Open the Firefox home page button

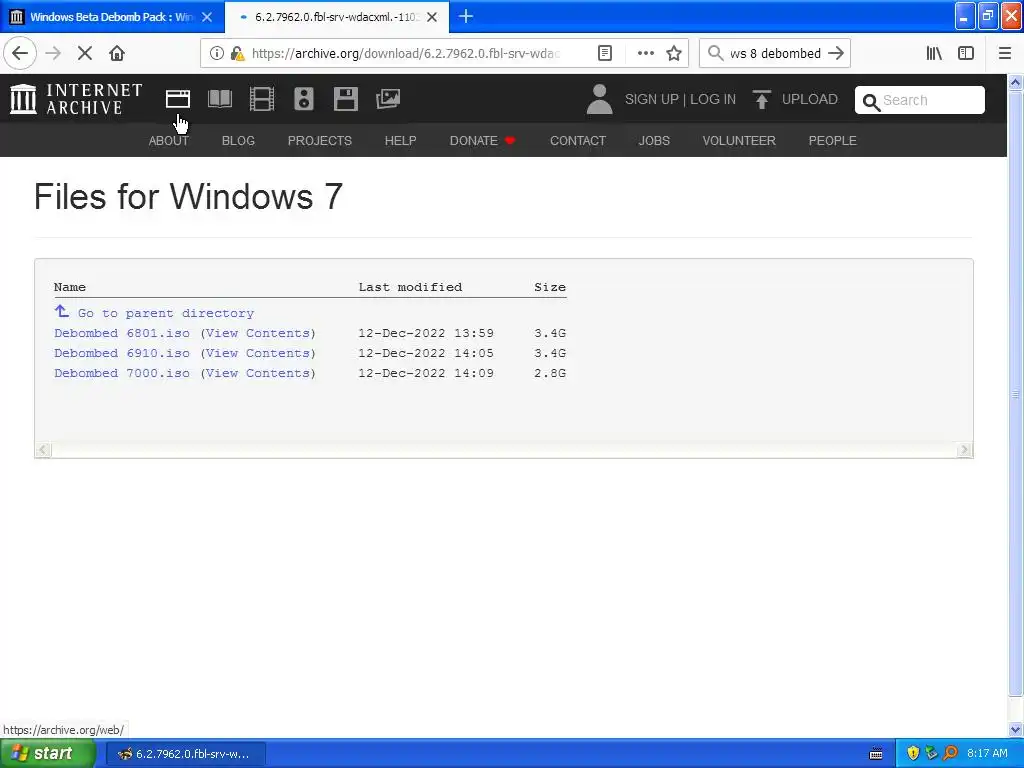(117, 53)
